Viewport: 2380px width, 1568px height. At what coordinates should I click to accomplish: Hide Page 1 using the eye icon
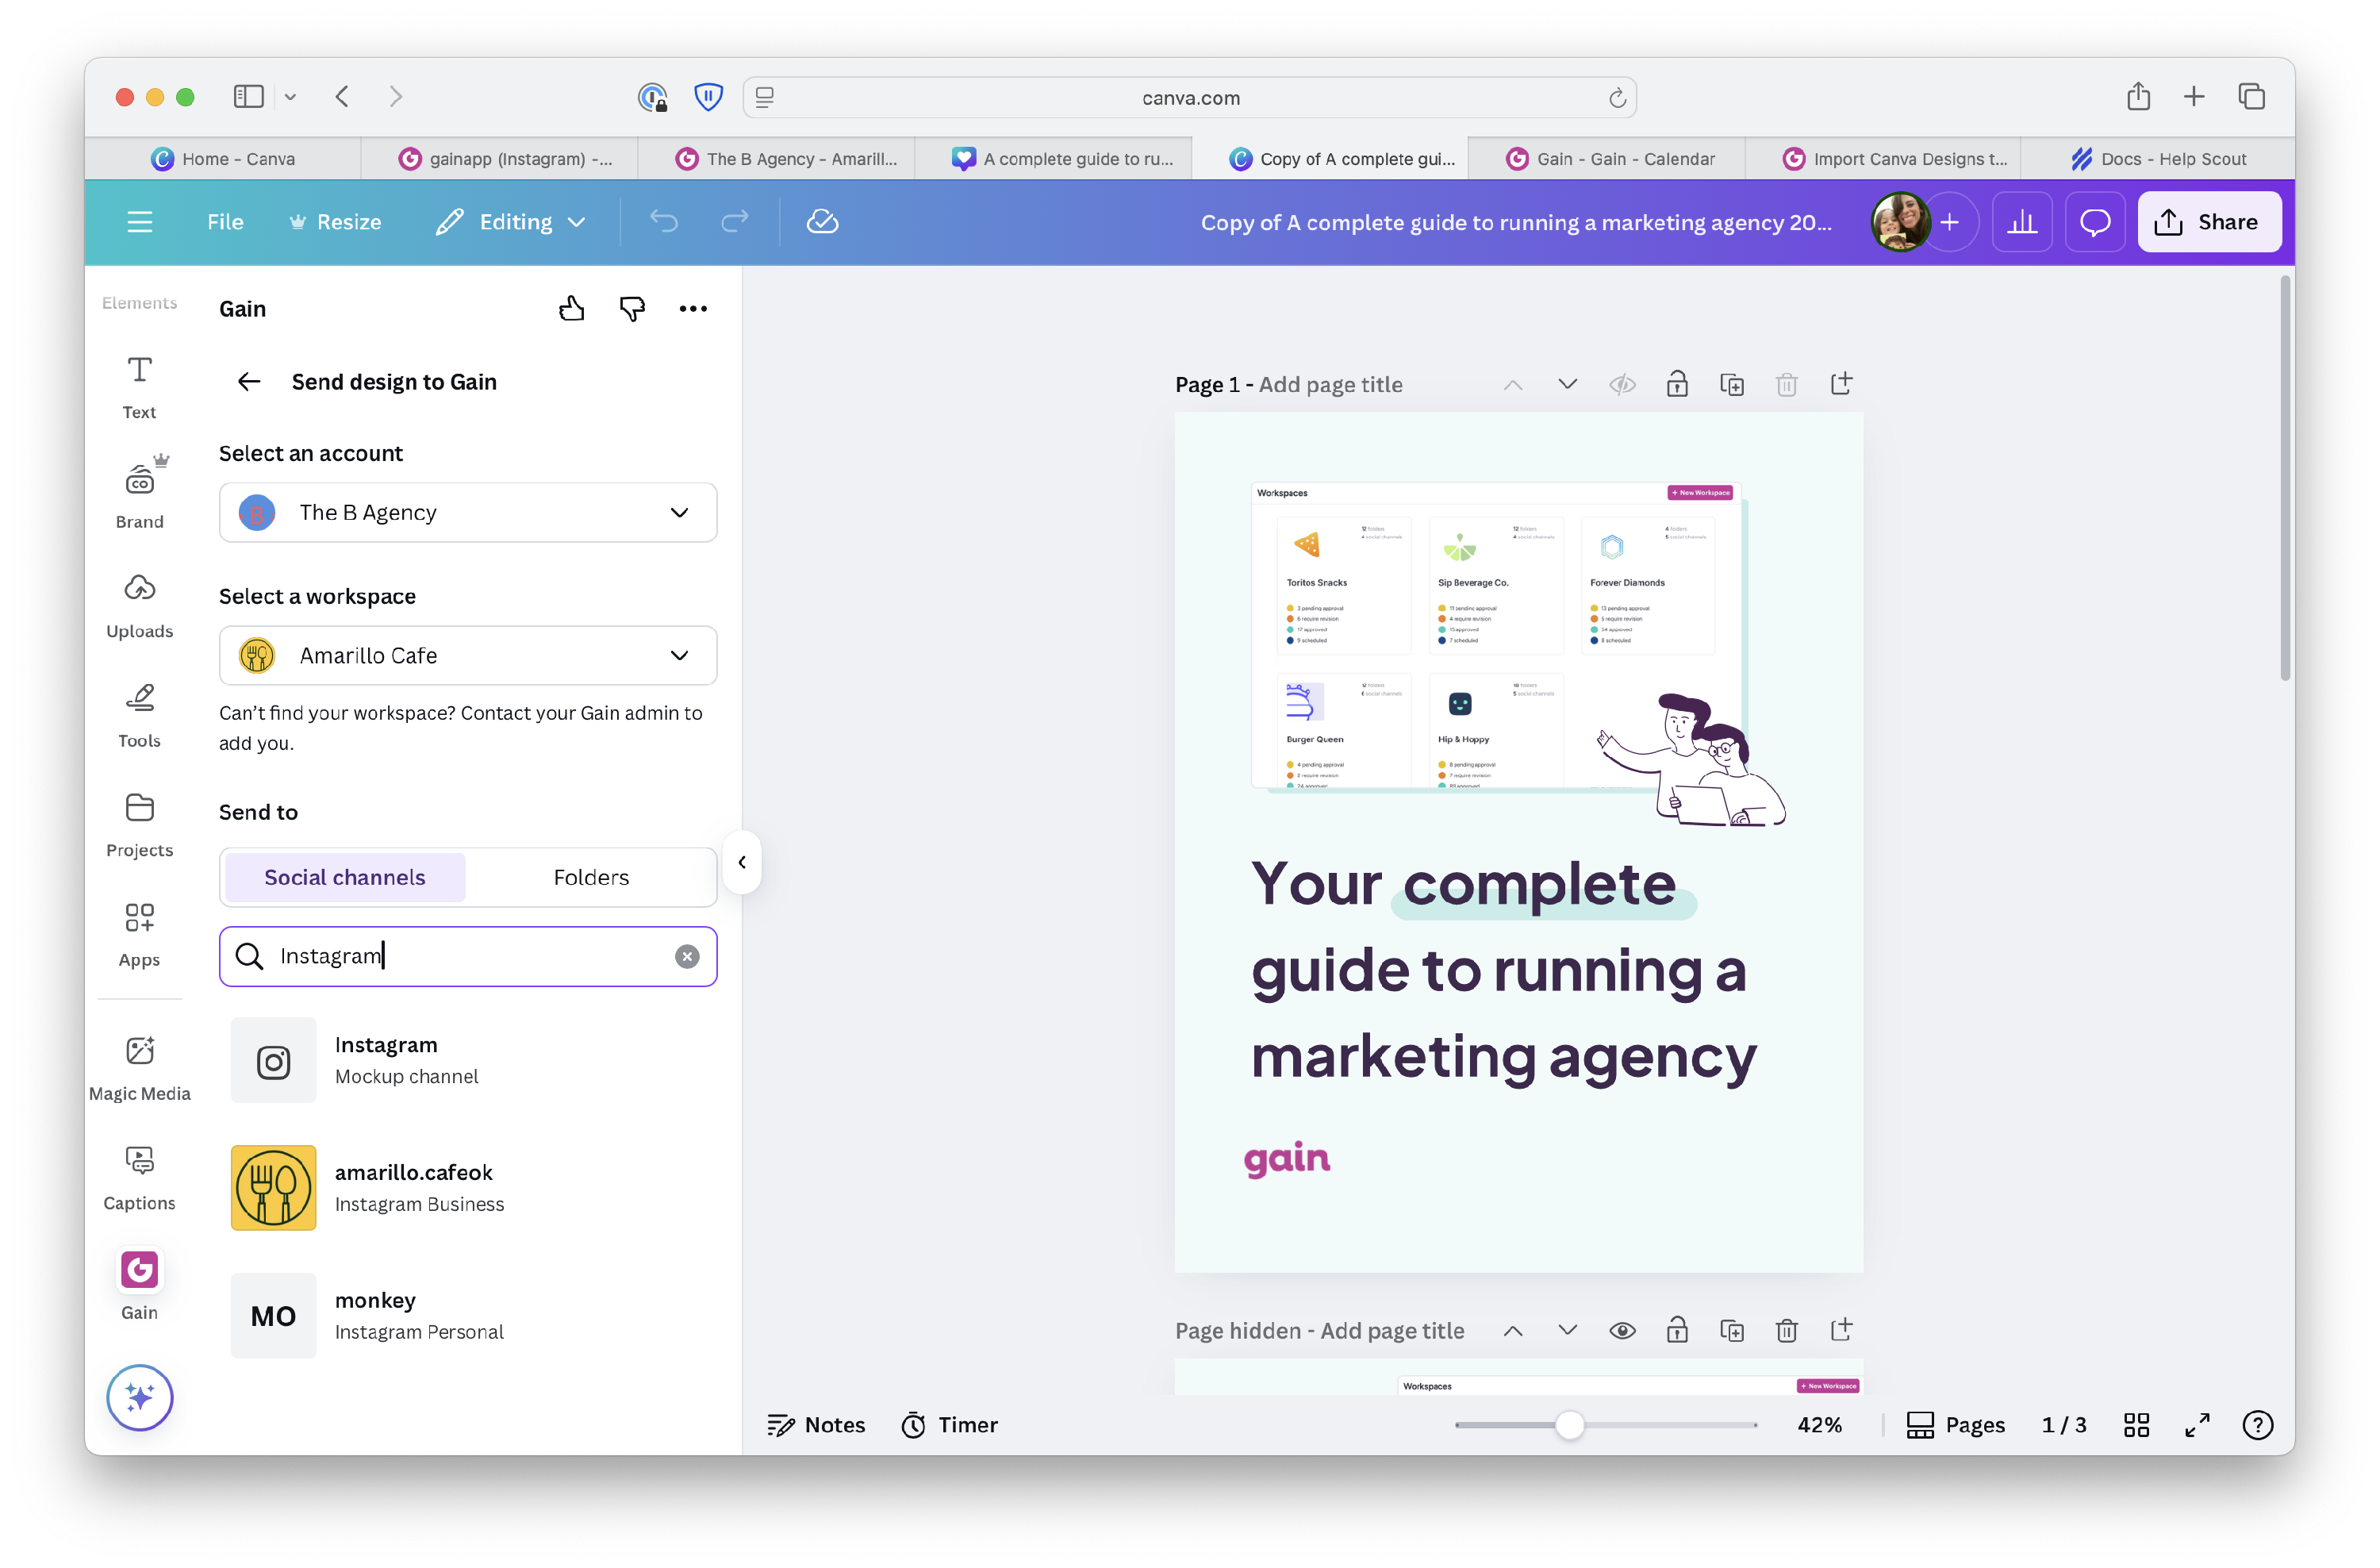1622,385
